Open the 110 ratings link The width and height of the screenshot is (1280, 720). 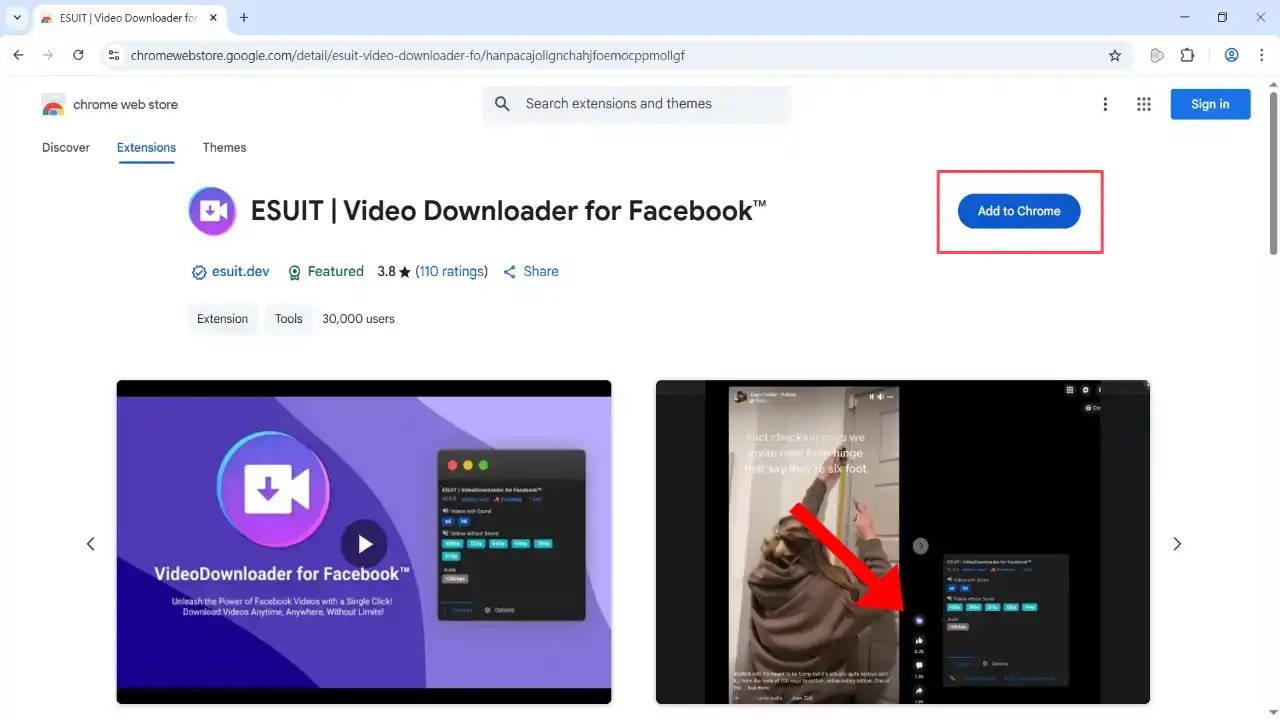coord(451,271)
